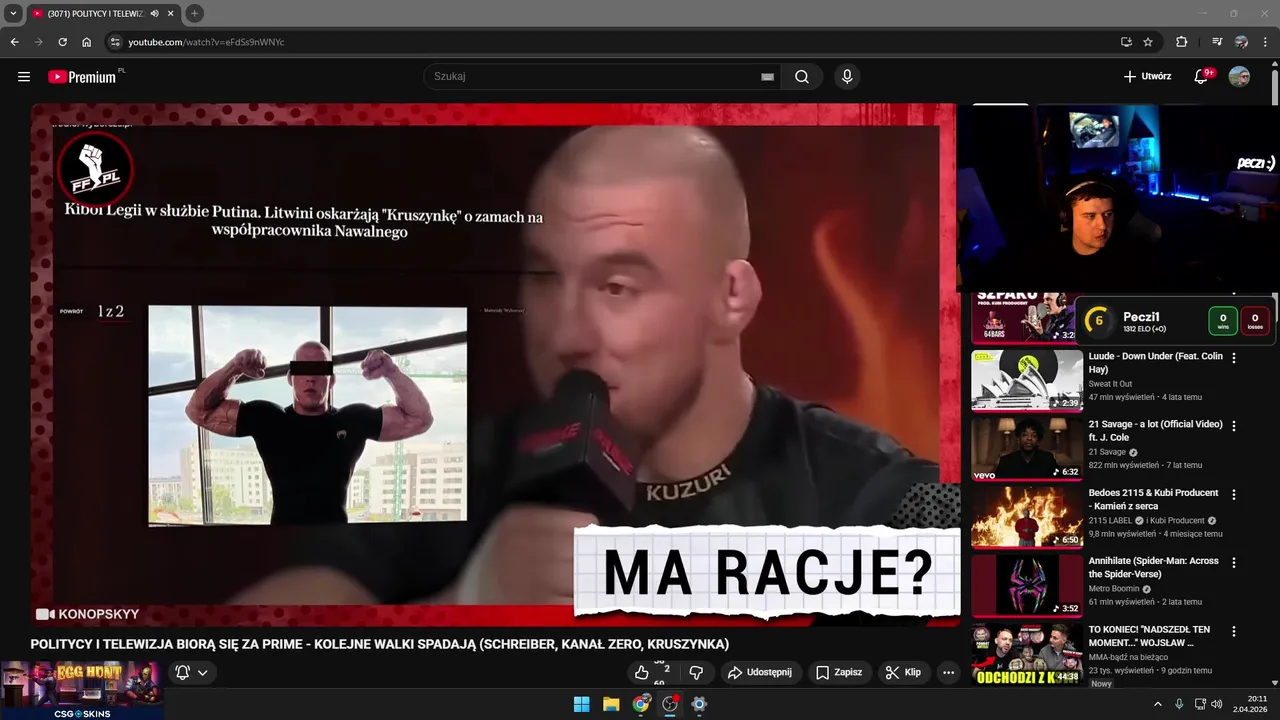1280x720 pixels.
Task: Open OBS Studio from taskbar
Action: (670, 704)
